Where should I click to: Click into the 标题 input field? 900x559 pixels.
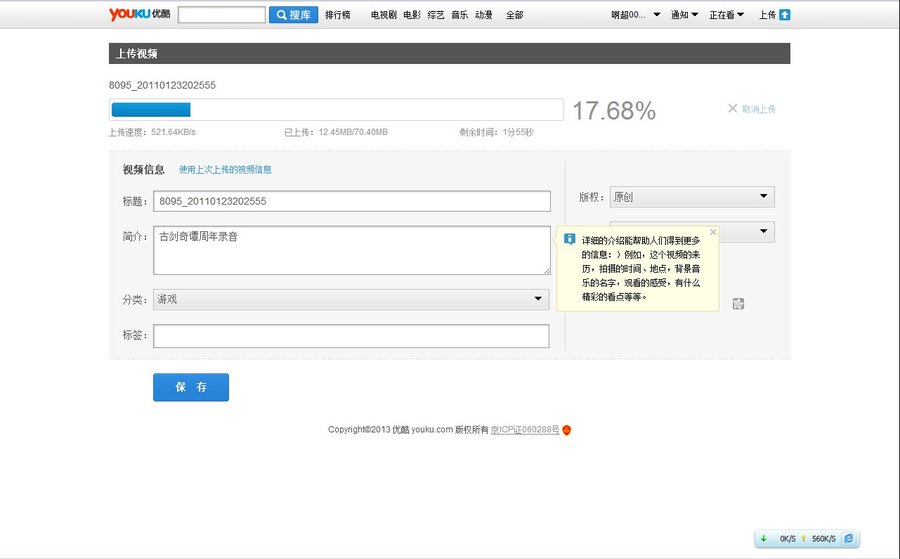[x=352, y=201]
